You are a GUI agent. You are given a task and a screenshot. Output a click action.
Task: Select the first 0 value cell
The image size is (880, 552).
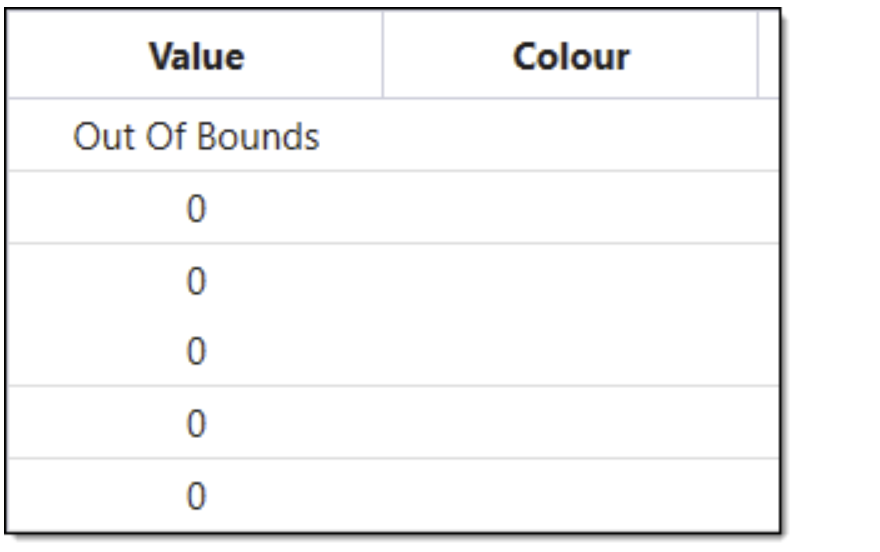[x=196, y=208]
